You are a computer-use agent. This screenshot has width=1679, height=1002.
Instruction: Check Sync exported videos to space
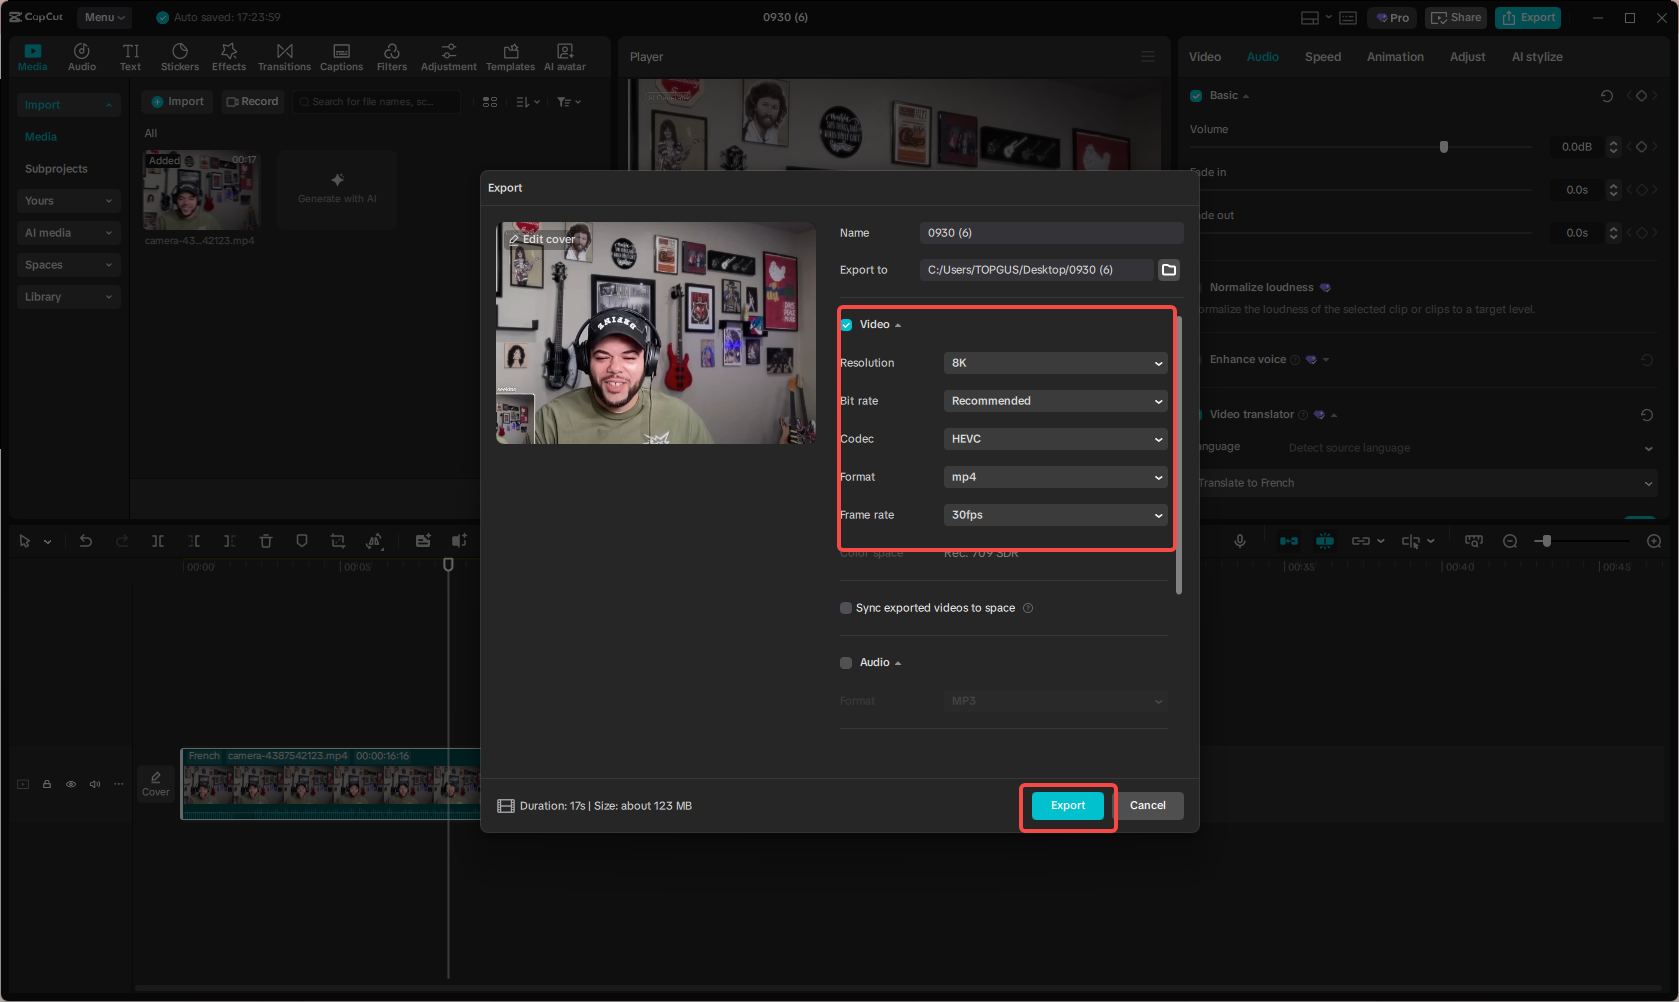(846, 608)
